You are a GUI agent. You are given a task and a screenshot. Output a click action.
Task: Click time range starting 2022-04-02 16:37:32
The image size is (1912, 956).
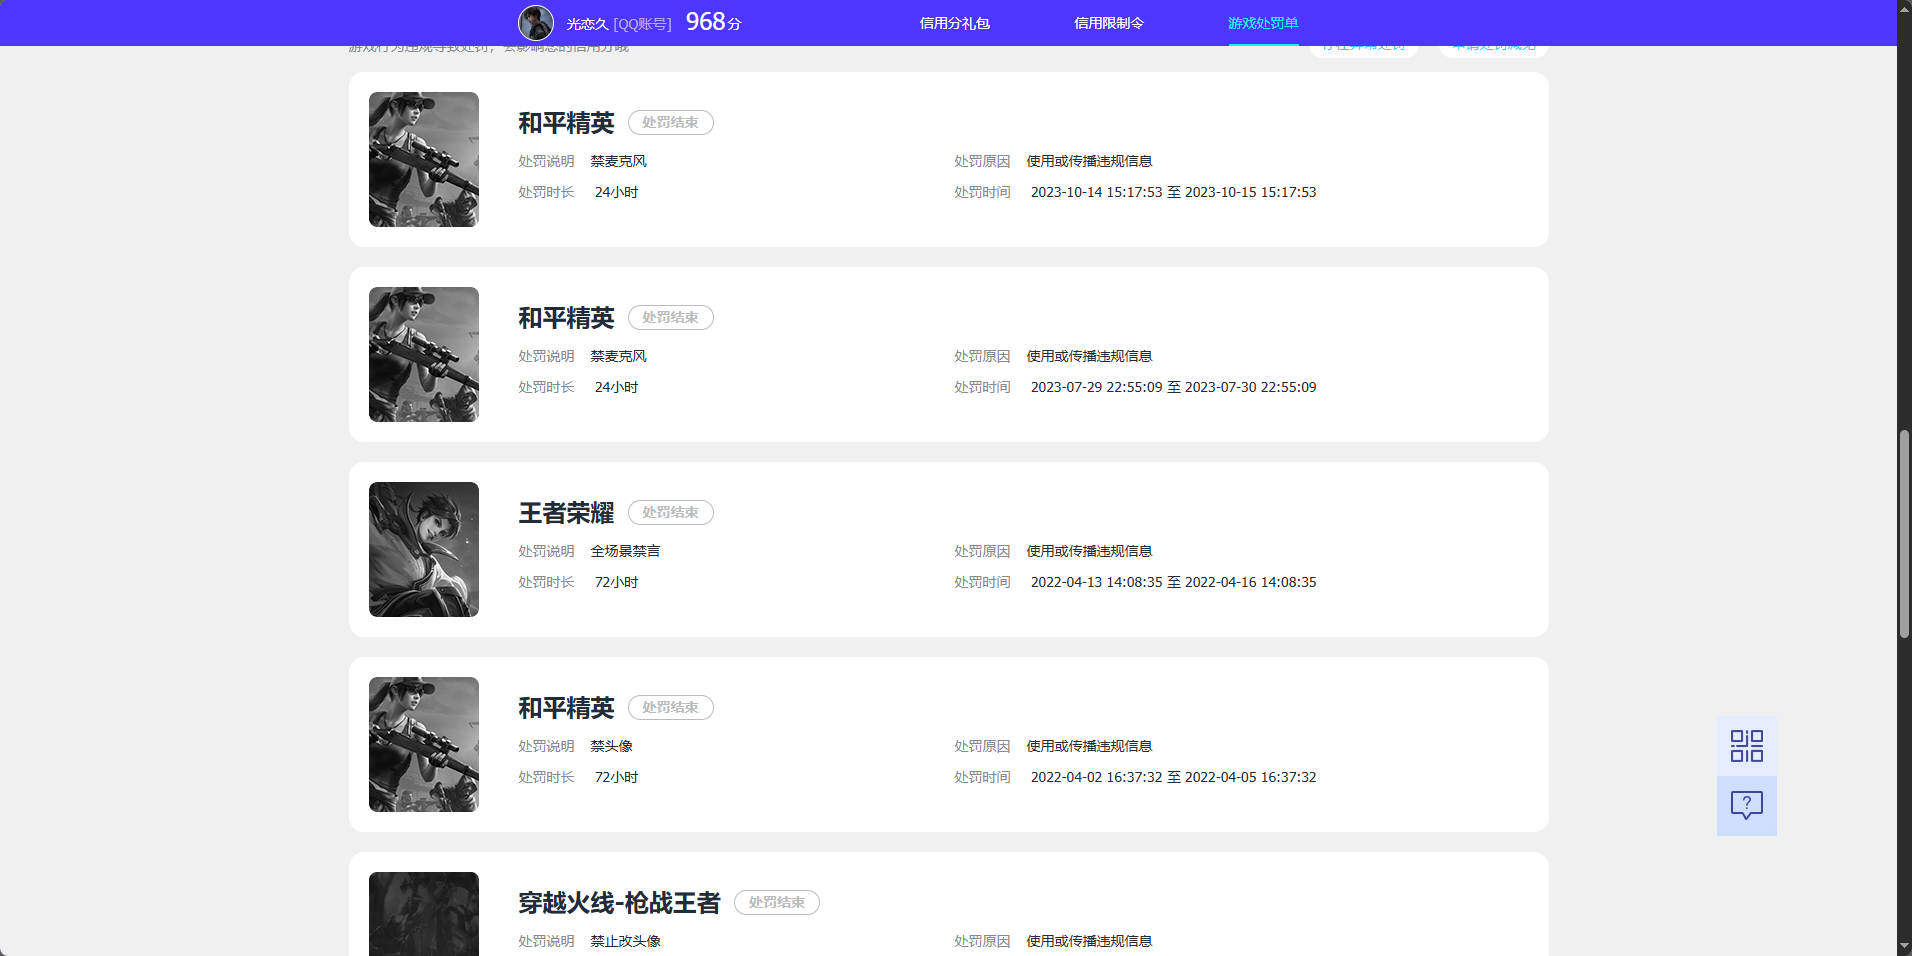1173,777
